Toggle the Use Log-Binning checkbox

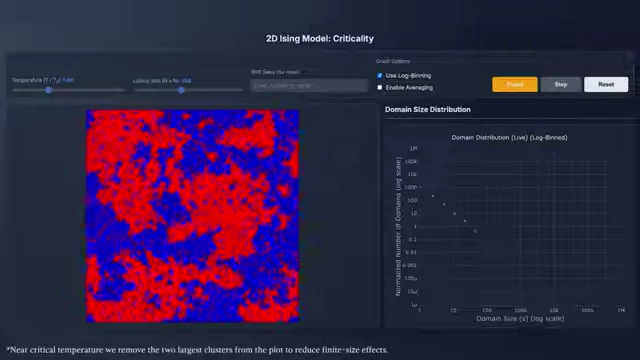click(380, 76)
